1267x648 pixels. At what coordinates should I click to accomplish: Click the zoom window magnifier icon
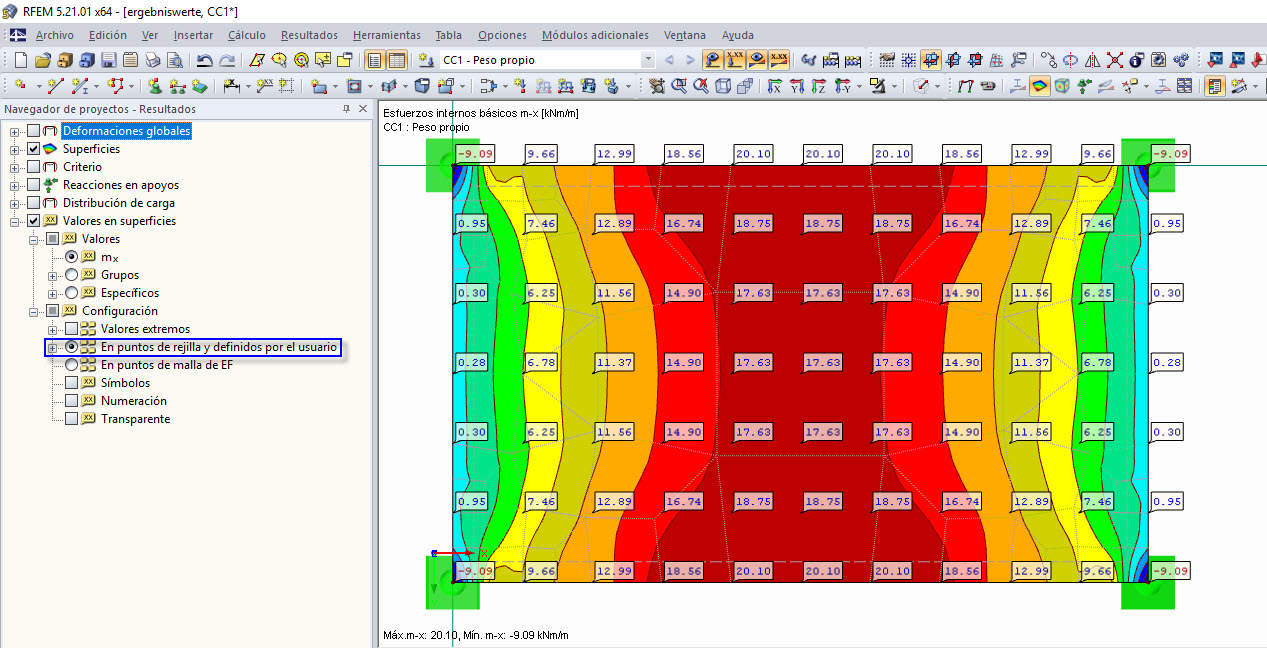tap(680, 86)
